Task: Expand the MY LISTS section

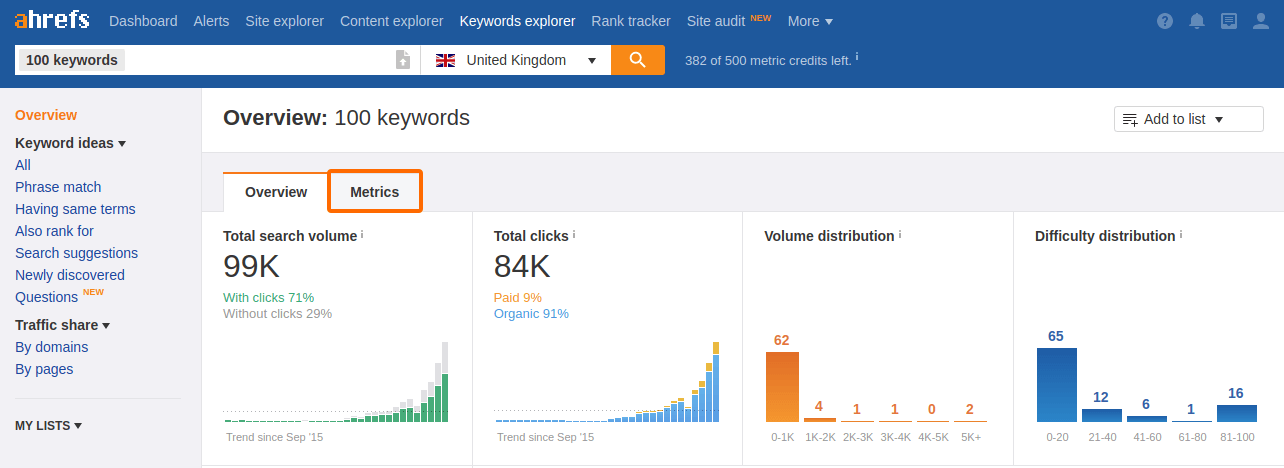Action: click(x=48, y=425)
